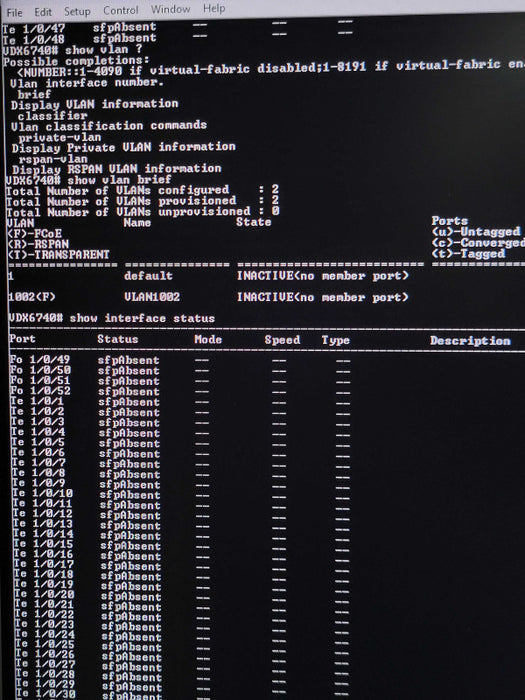Click the Description column header text

point(470,341)
